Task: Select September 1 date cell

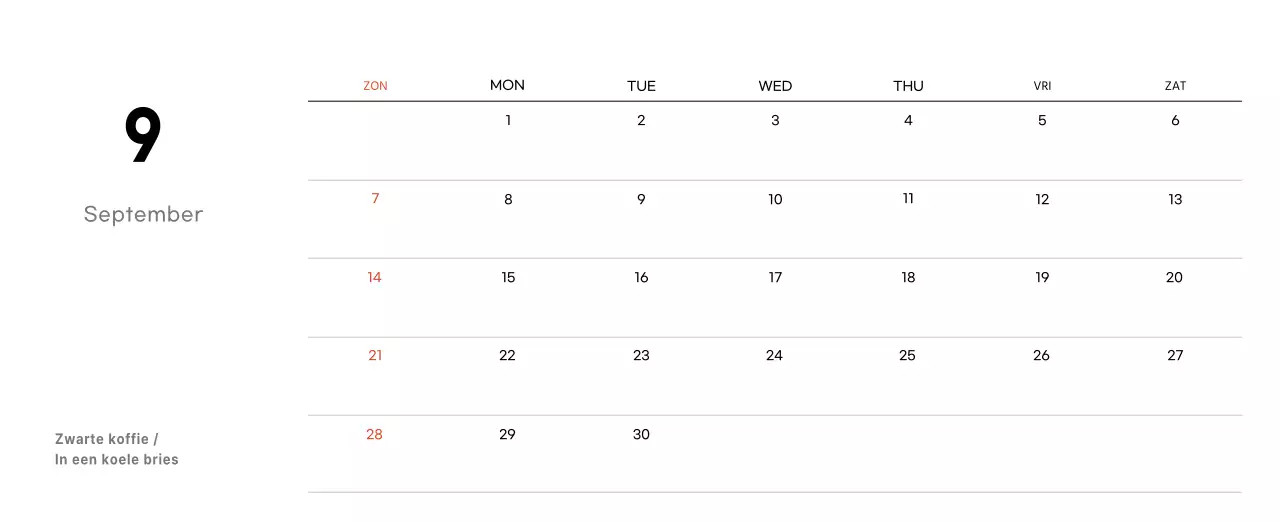Action: [508, 121]
